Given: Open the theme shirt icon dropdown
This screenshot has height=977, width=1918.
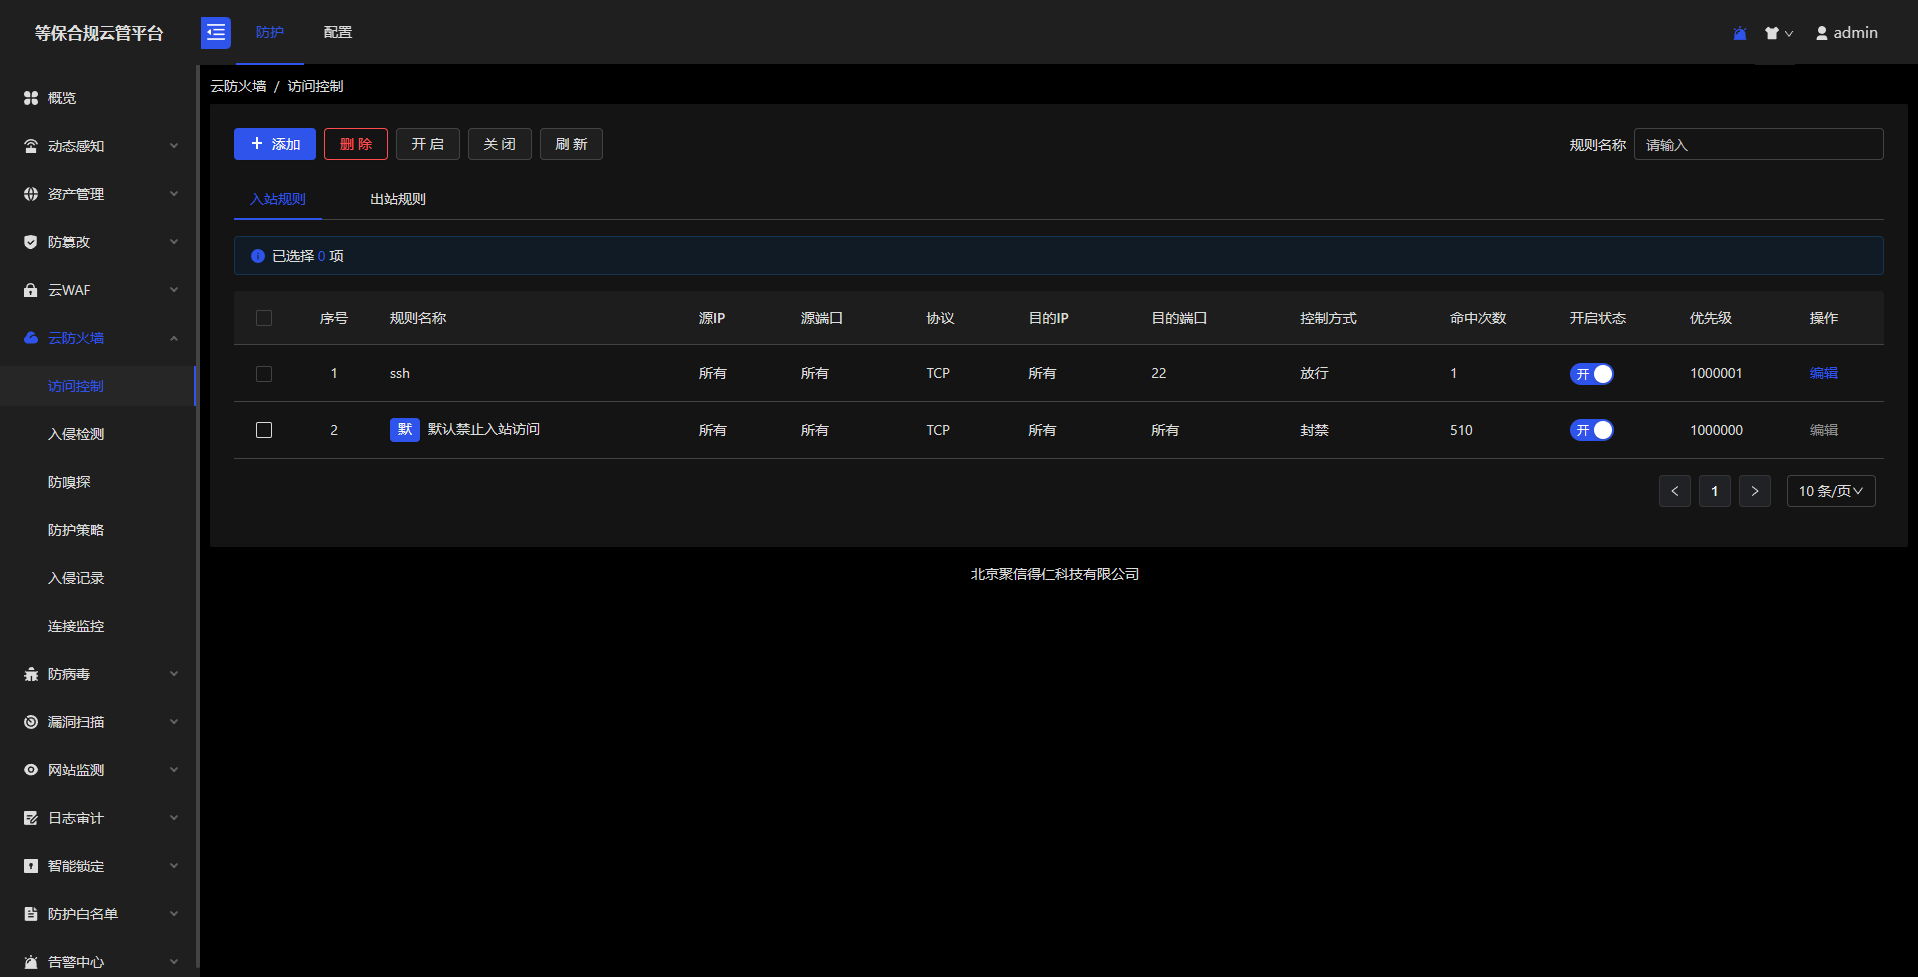Looking at the screenshot, I should (x=1779, y=33).
